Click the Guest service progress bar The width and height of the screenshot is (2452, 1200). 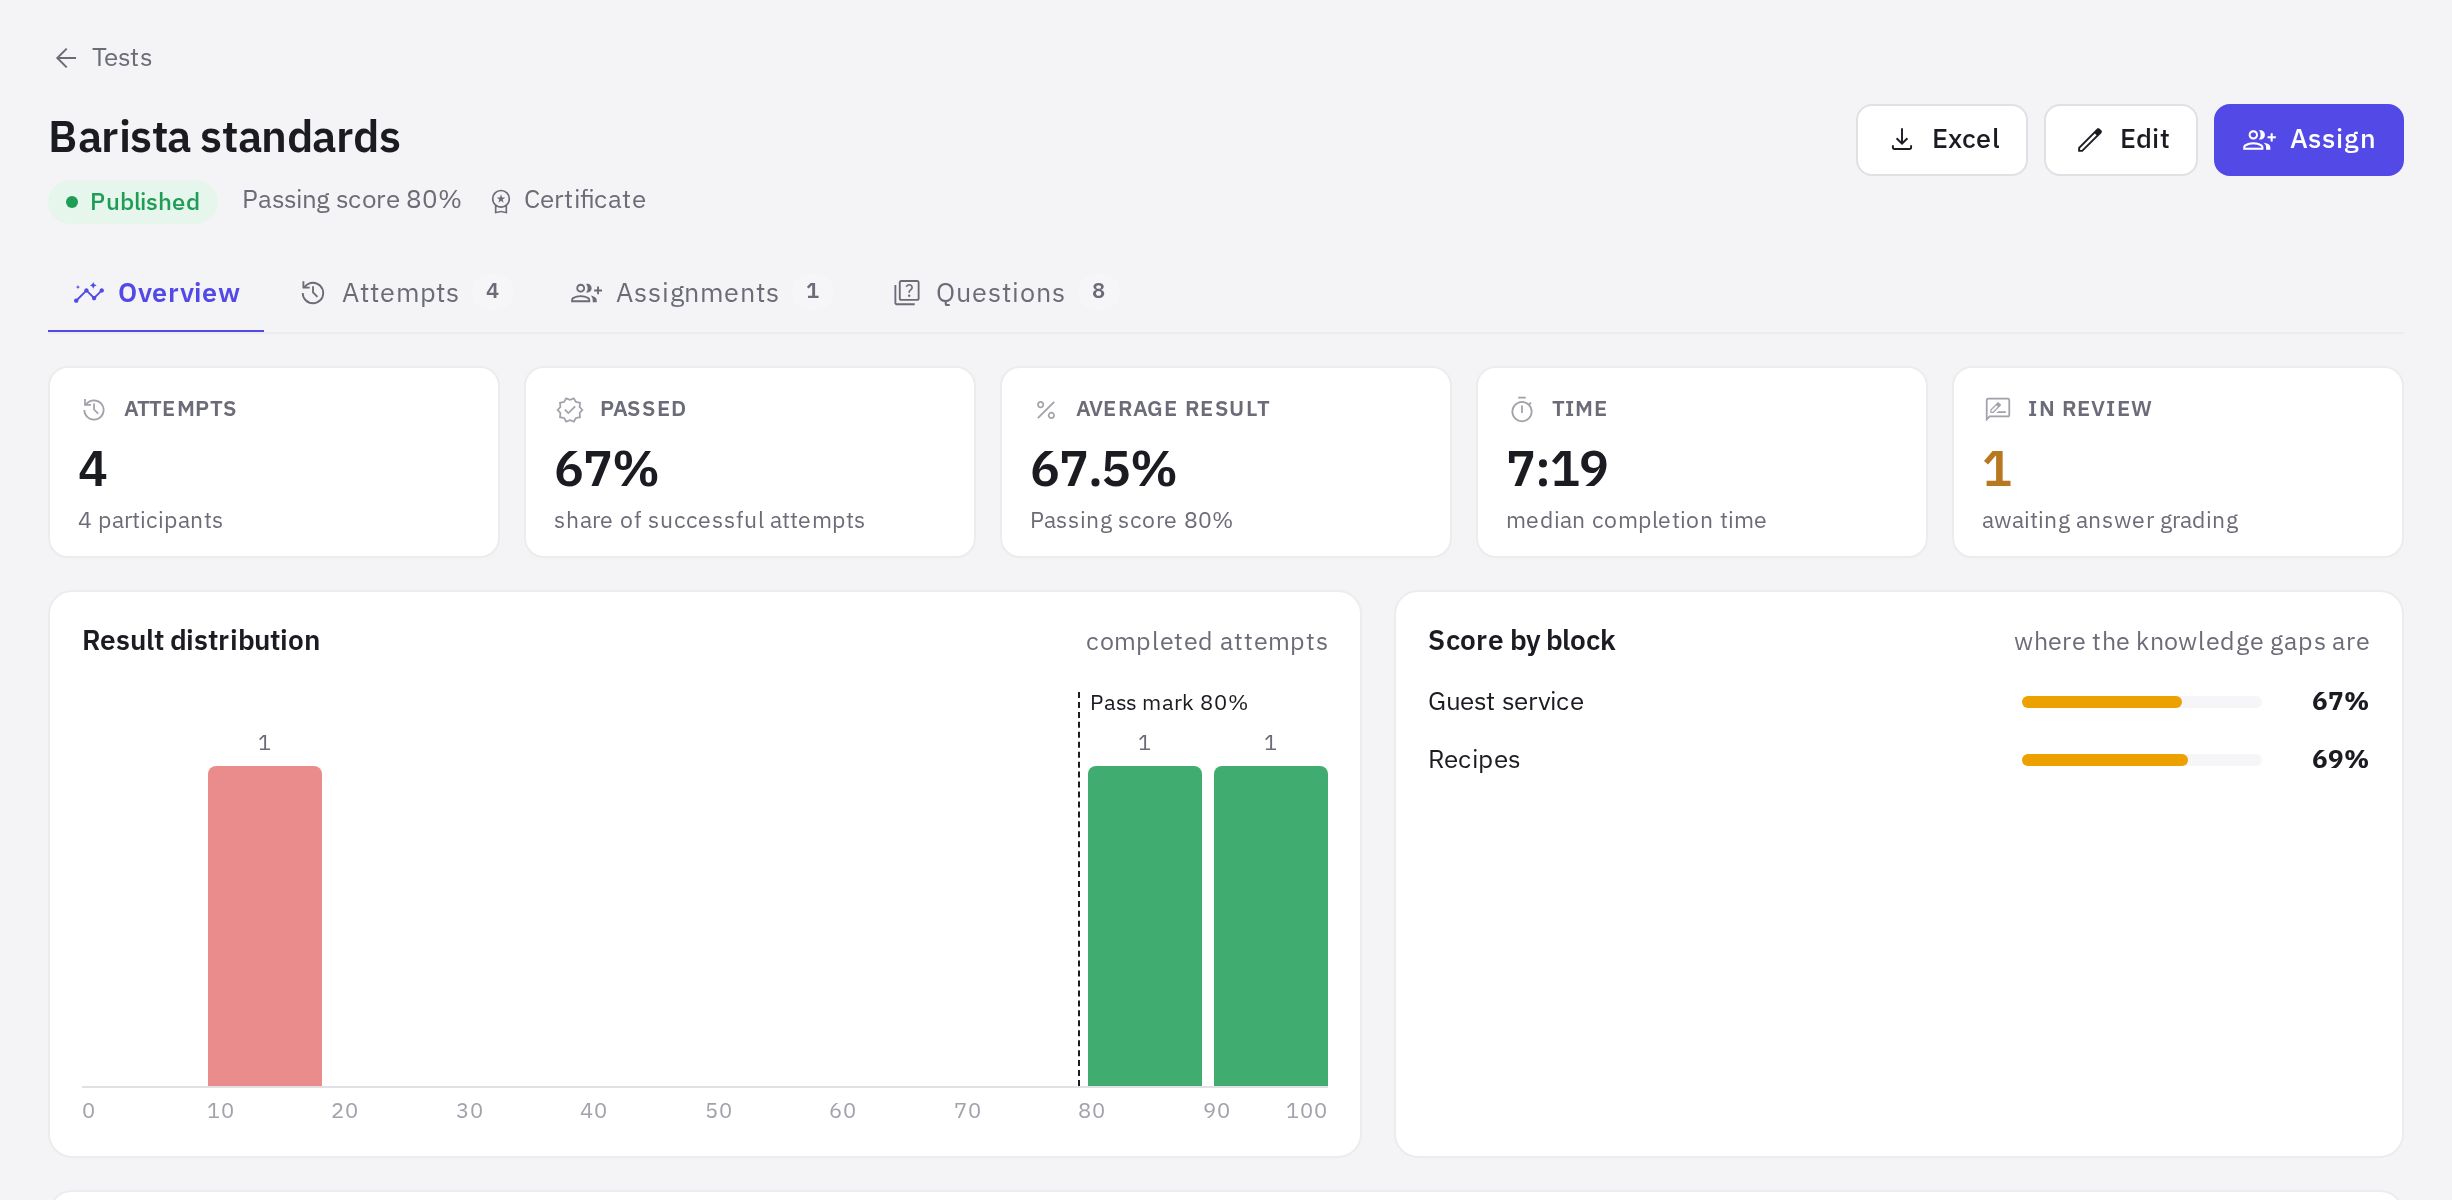click(2141, 702)
